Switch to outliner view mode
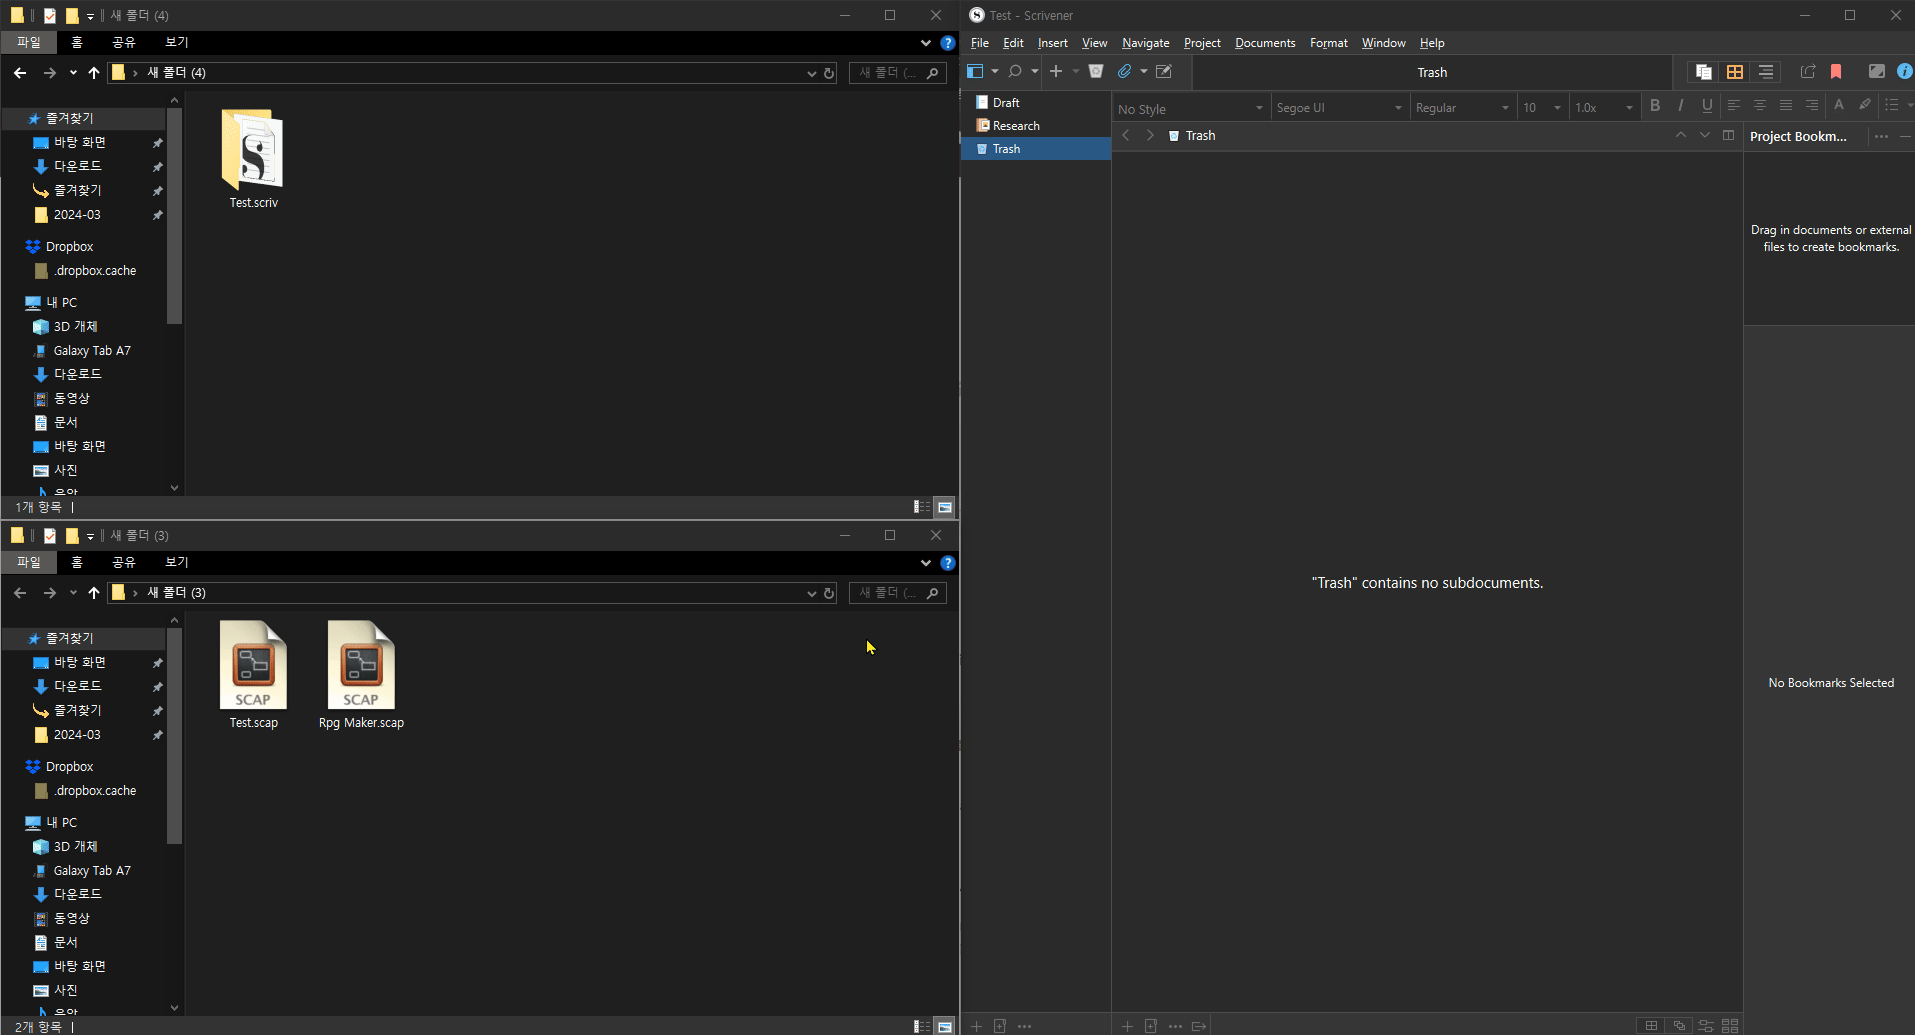The width and height of the screenshot is (1915, 1035). click(x=1766, y=71)
